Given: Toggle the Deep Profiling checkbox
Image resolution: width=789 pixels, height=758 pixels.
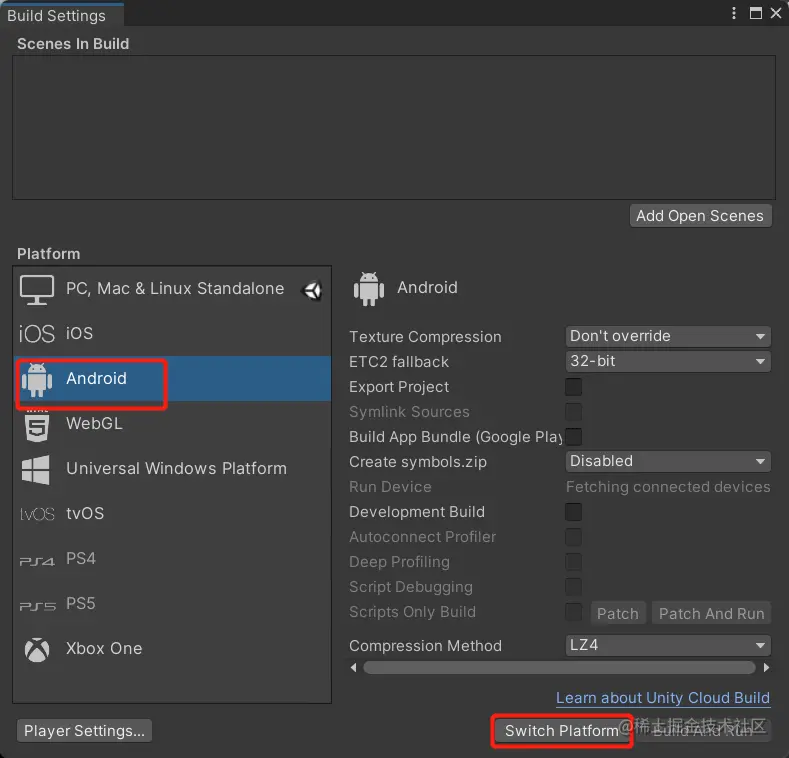Looking at the screenshot, I should (573, 562).
